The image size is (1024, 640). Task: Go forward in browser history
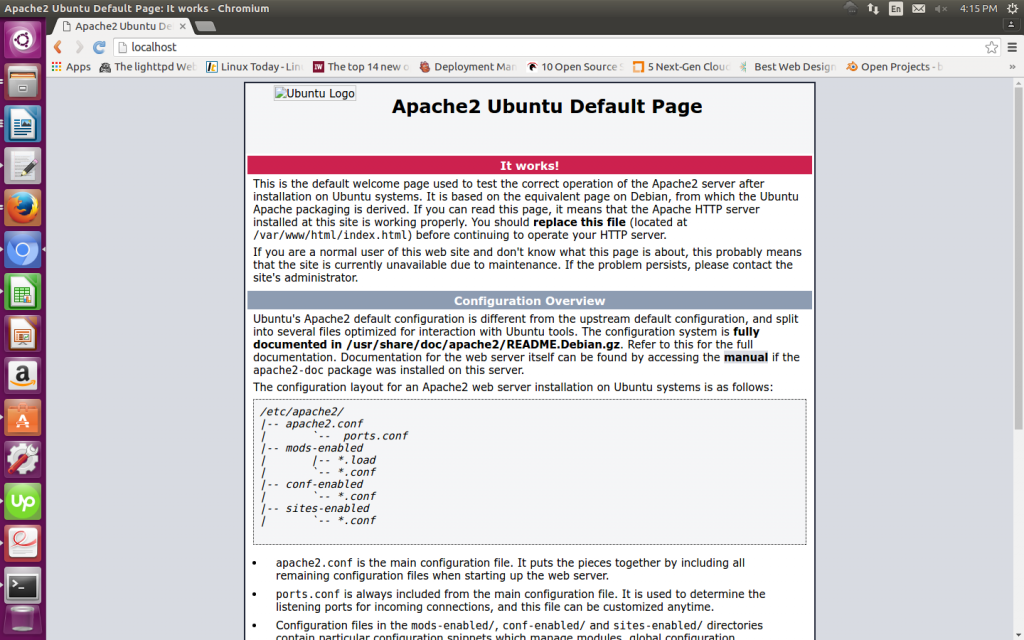click(79, 47)
